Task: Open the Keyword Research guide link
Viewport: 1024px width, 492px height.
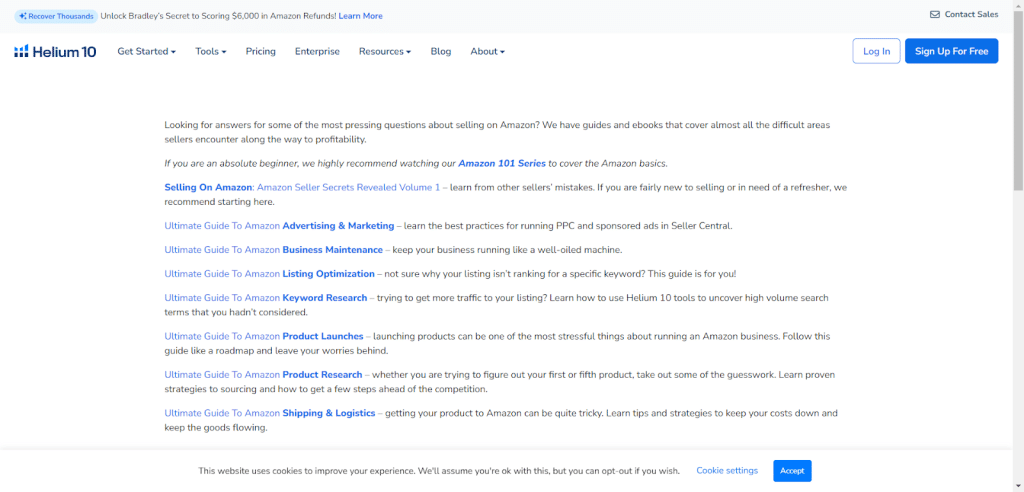Action: pos(266,298)
